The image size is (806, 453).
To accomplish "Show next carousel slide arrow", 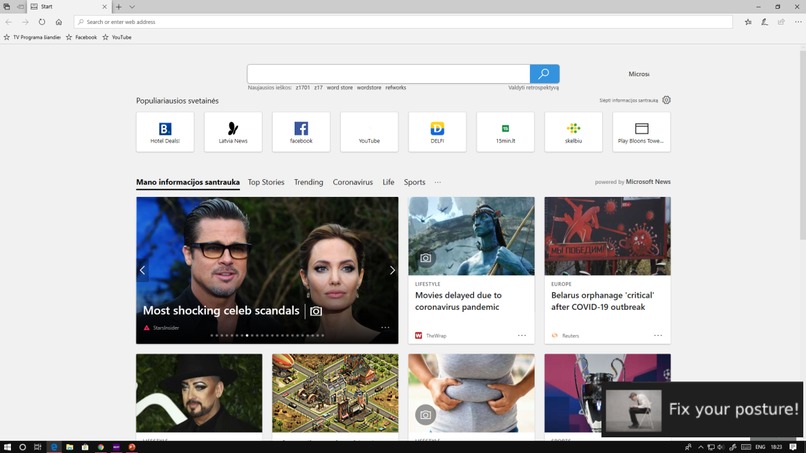I will point(392,270).
